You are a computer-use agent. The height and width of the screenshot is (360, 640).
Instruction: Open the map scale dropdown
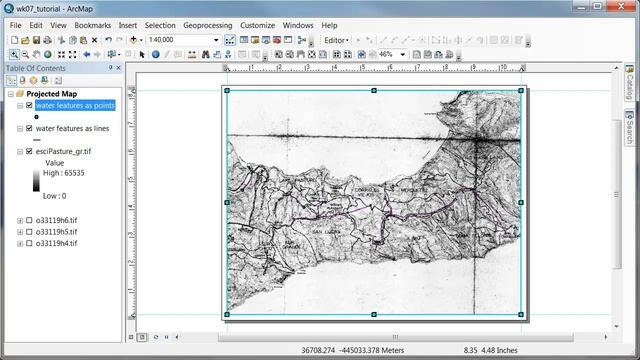pyautogui.click(x=216, y=40)
